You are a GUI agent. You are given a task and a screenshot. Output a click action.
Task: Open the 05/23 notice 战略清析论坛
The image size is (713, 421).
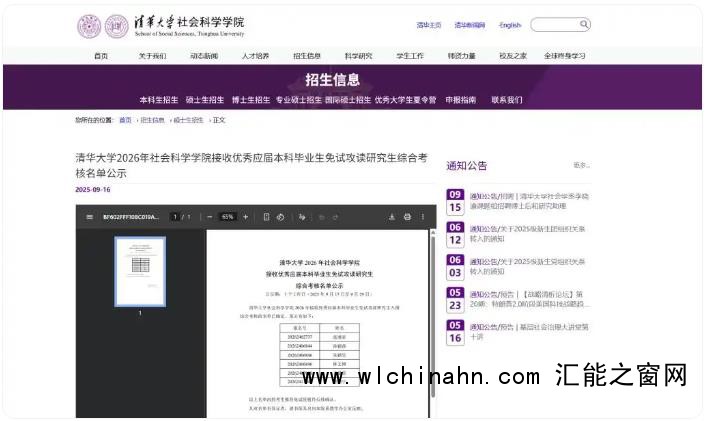(x=529, y=299)
